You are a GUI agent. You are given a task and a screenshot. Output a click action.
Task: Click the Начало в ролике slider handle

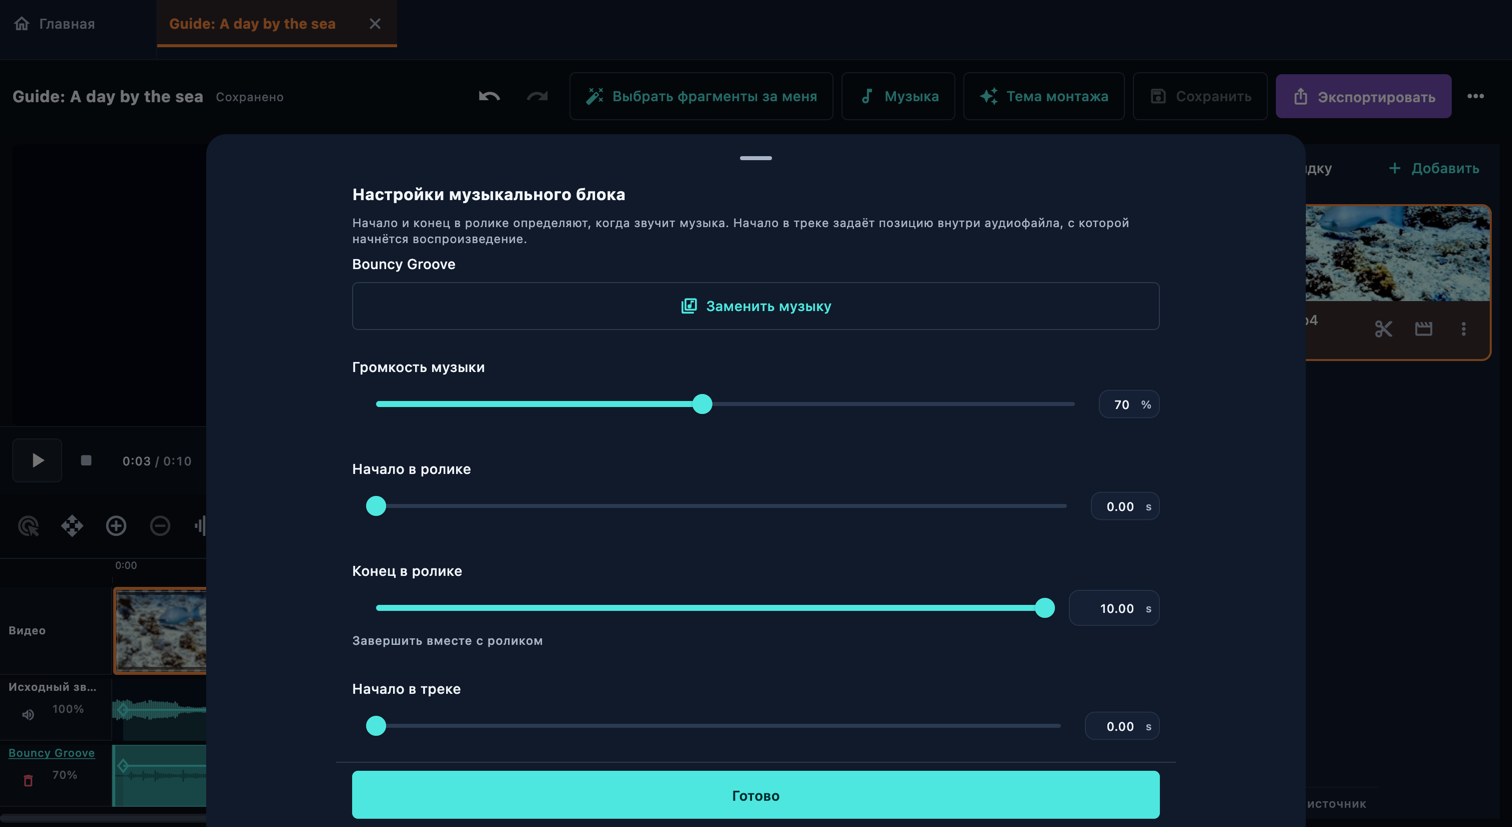[376, 506]
